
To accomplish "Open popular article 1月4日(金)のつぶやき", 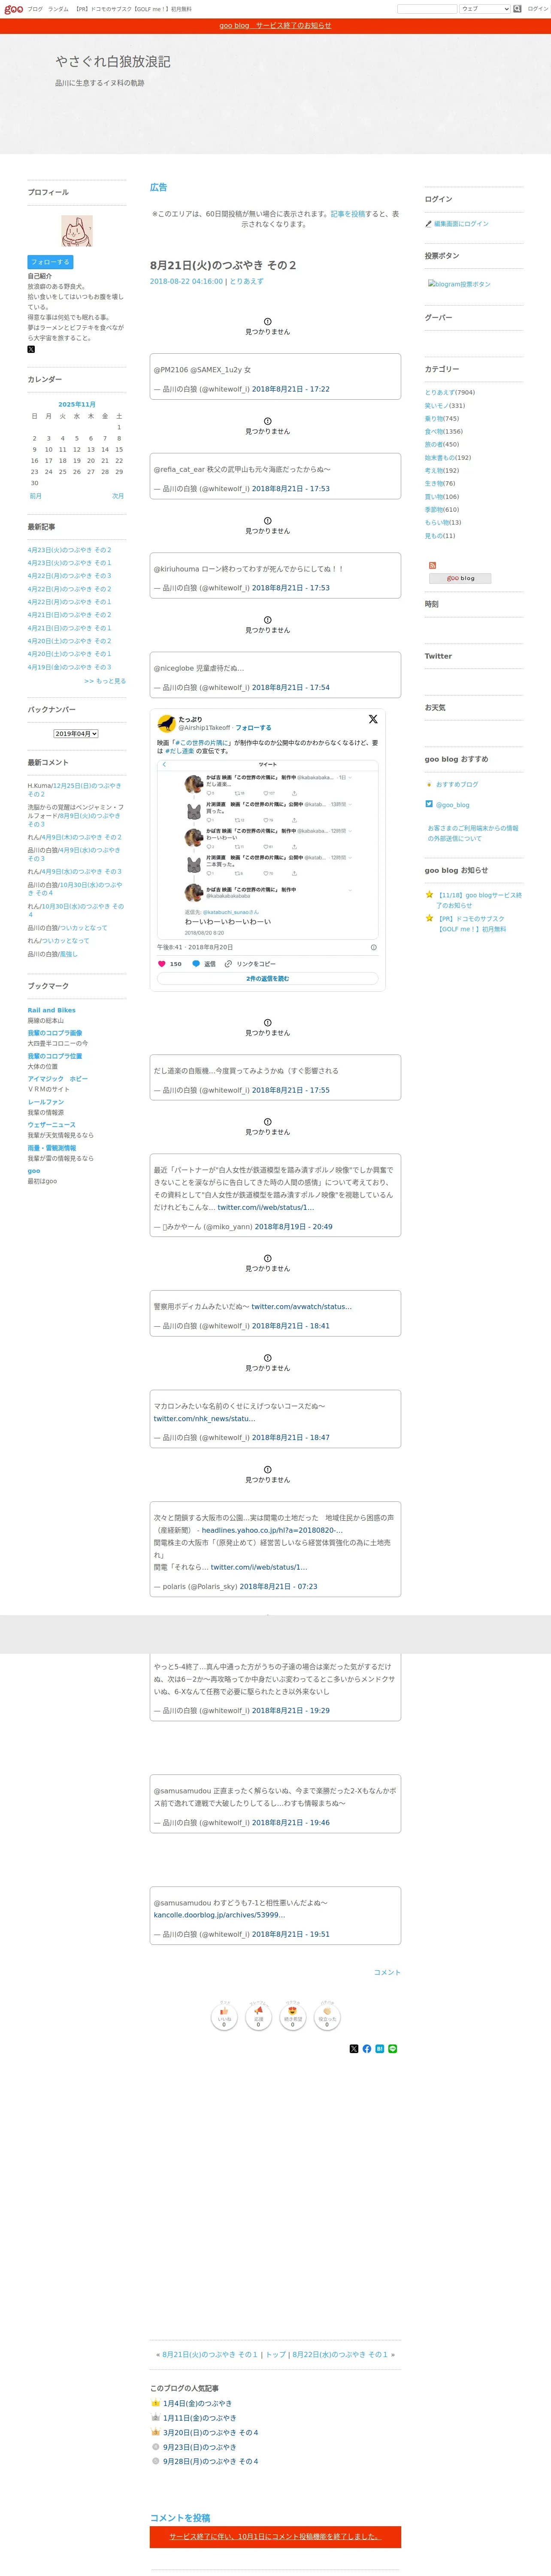I will point(197,2404).
